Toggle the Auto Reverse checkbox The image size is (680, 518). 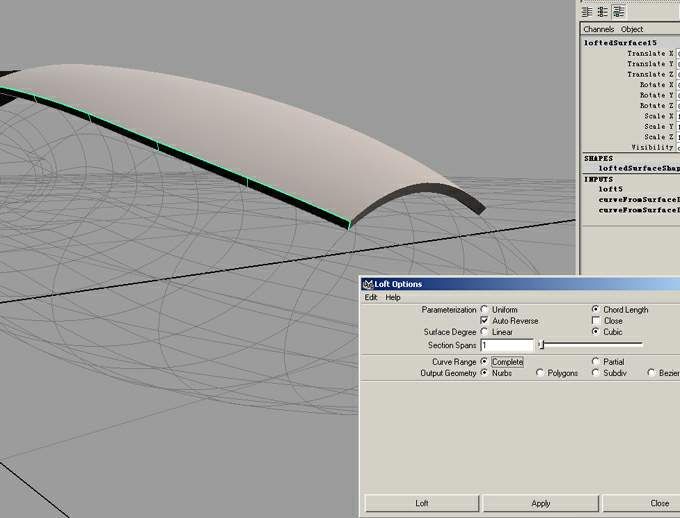tap(484, 321)
